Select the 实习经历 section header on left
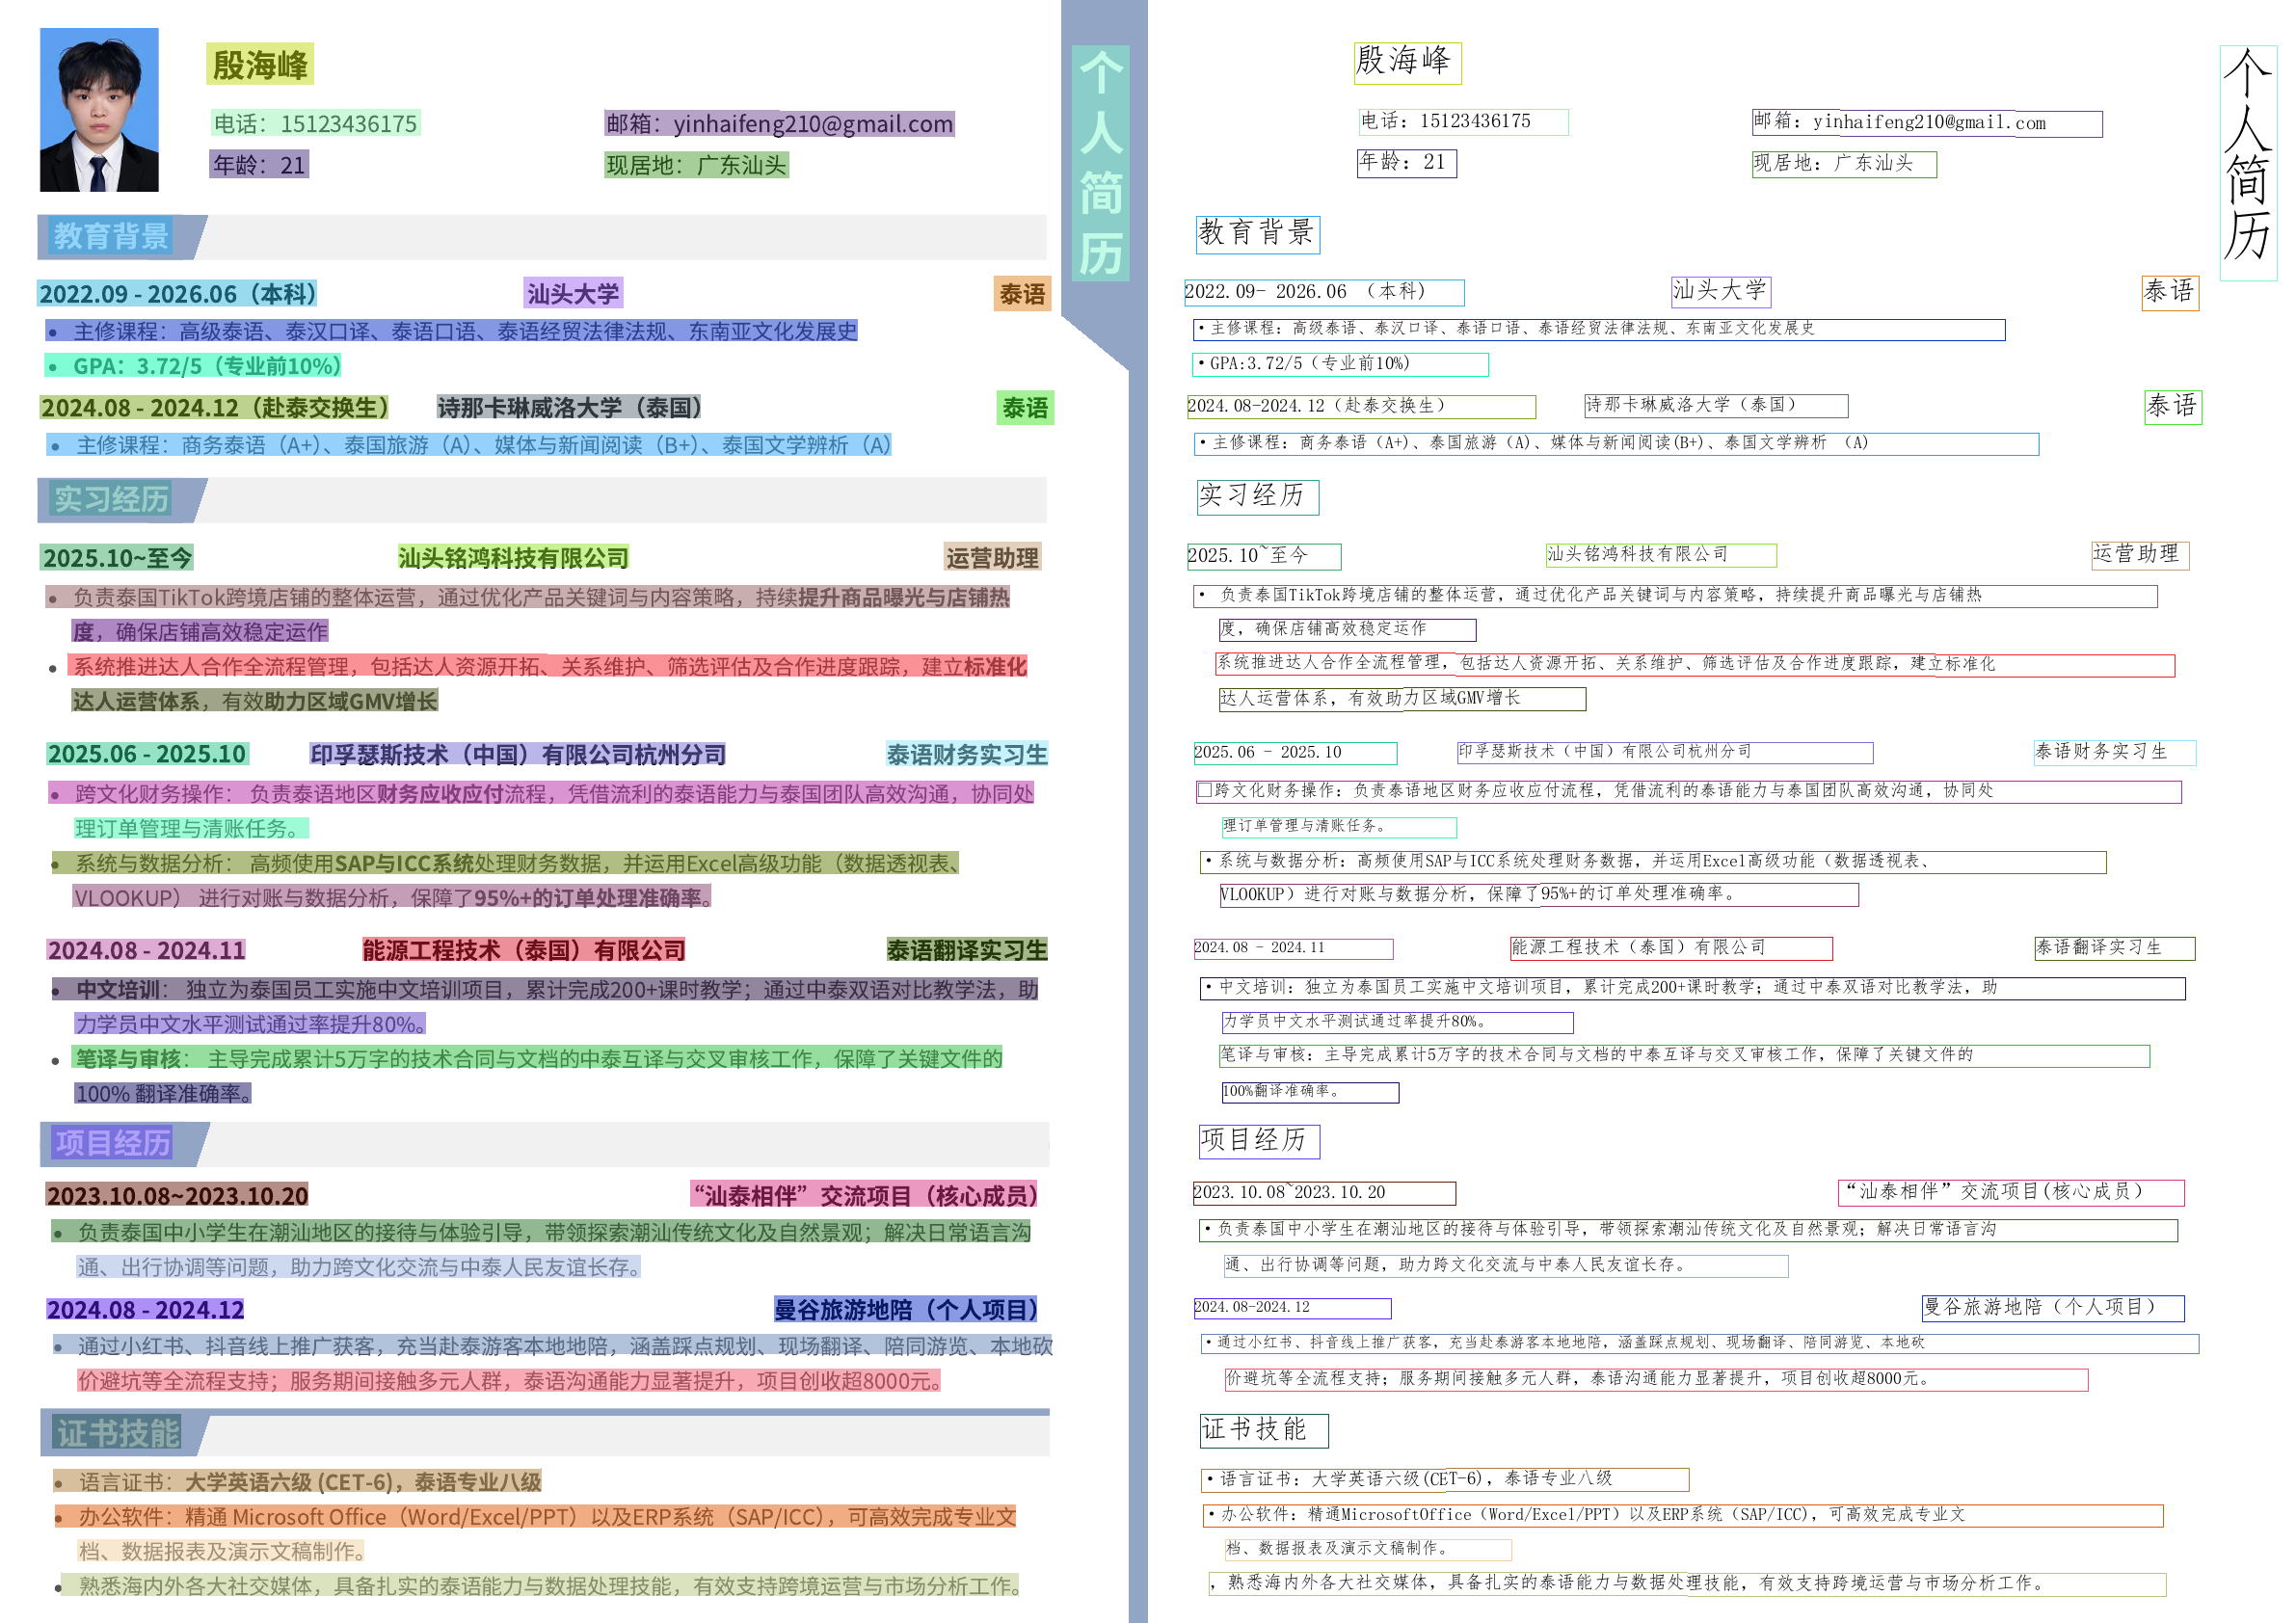This screenshot has width=2296, height=1623. (111, 499)
